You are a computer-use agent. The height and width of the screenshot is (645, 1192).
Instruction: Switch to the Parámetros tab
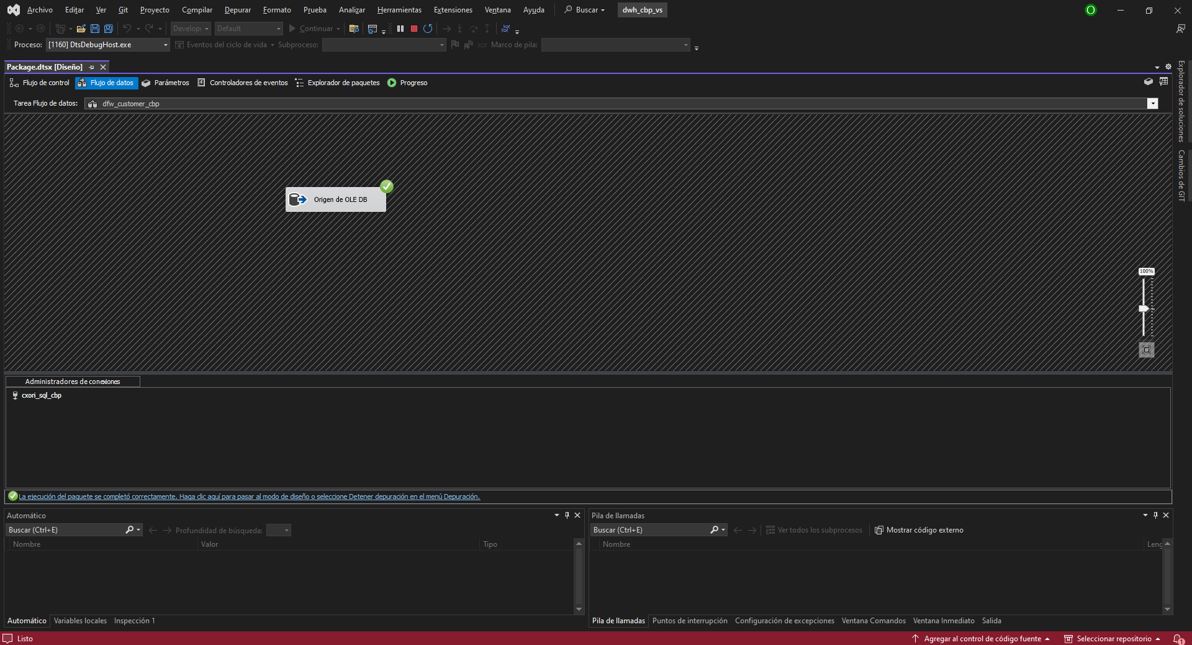pos(166,83)
